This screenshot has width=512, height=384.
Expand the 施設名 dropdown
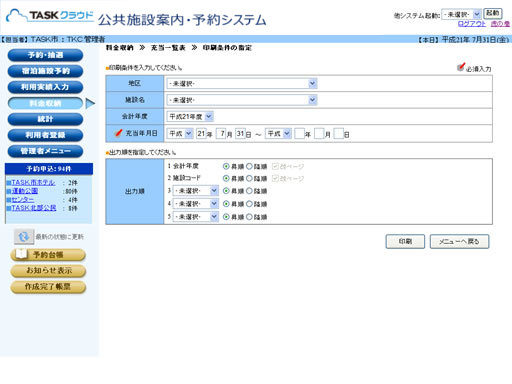tap(242, 100)
